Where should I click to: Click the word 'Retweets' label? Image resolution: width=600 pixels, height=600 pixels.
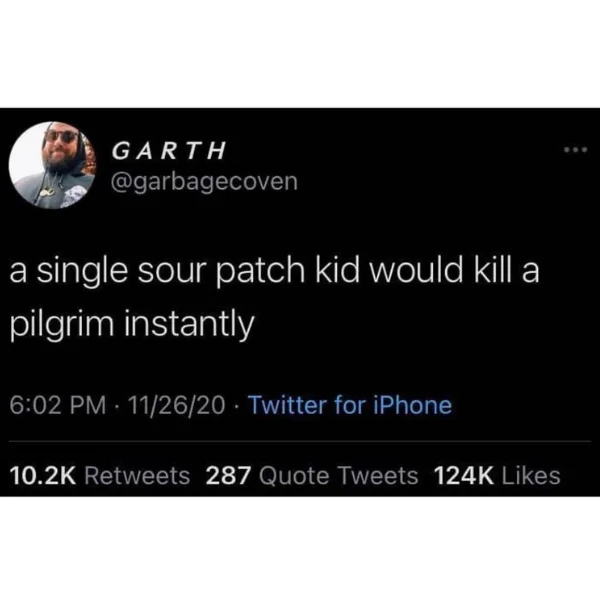pos(137,476)
